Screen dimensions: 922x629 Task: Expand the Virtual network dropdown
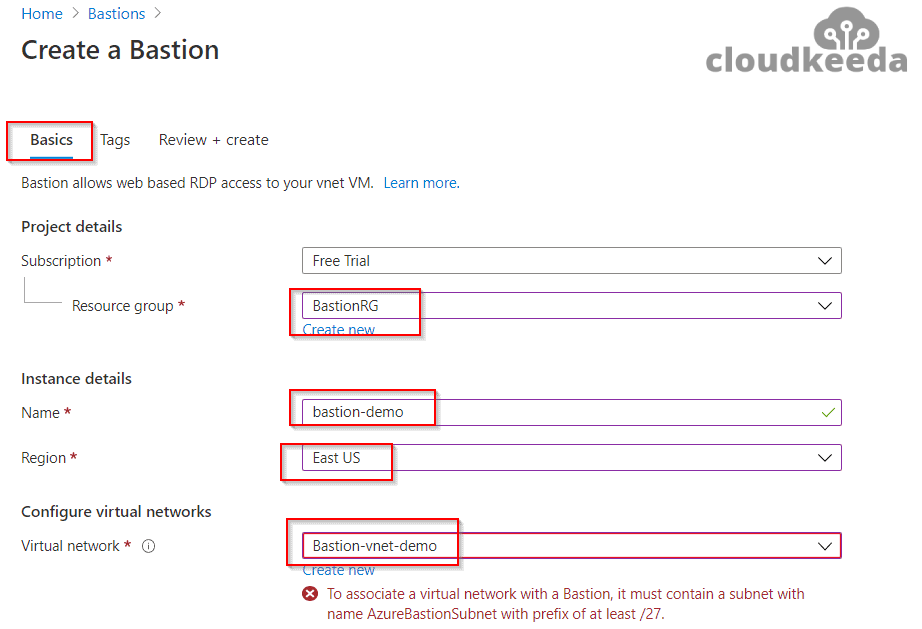tap(824, 546)
